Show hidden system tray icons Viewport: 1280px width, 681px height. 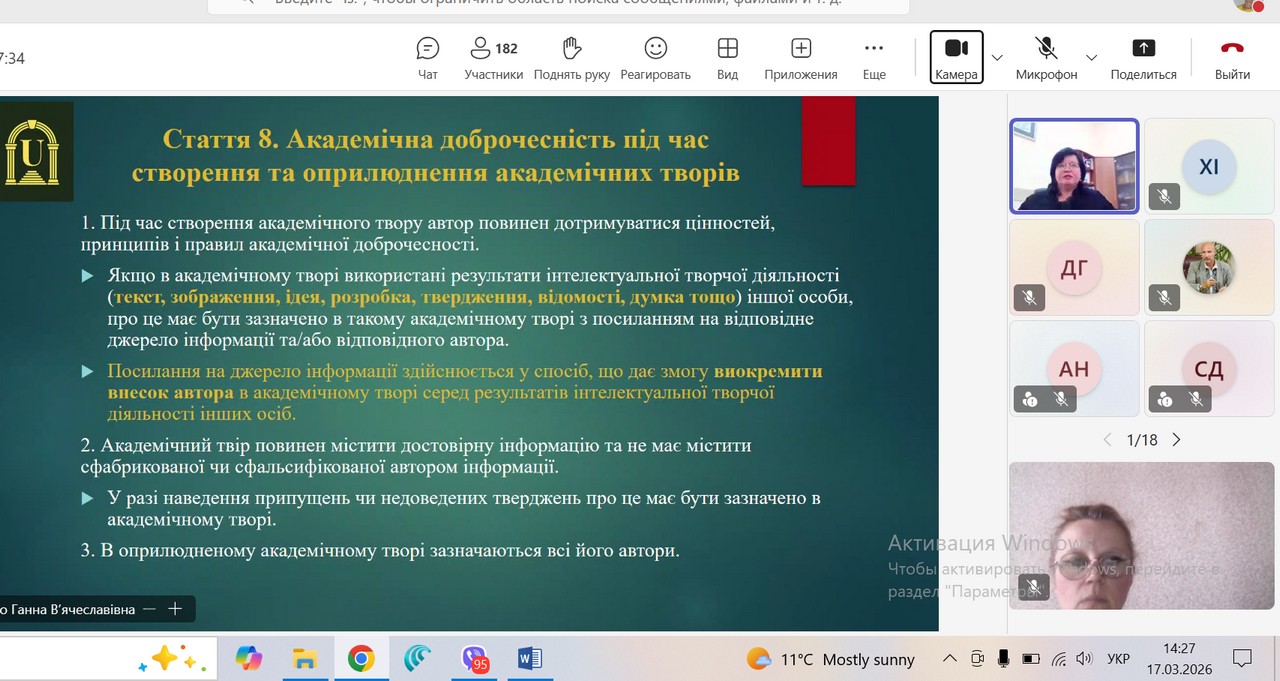(x=949, y=659)
